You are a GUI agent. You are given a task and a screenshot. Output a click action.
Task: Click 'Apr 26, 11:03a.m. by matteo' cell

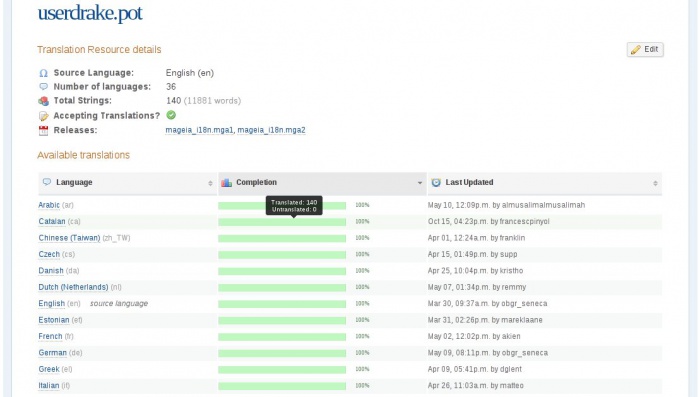tap(475, 386)
